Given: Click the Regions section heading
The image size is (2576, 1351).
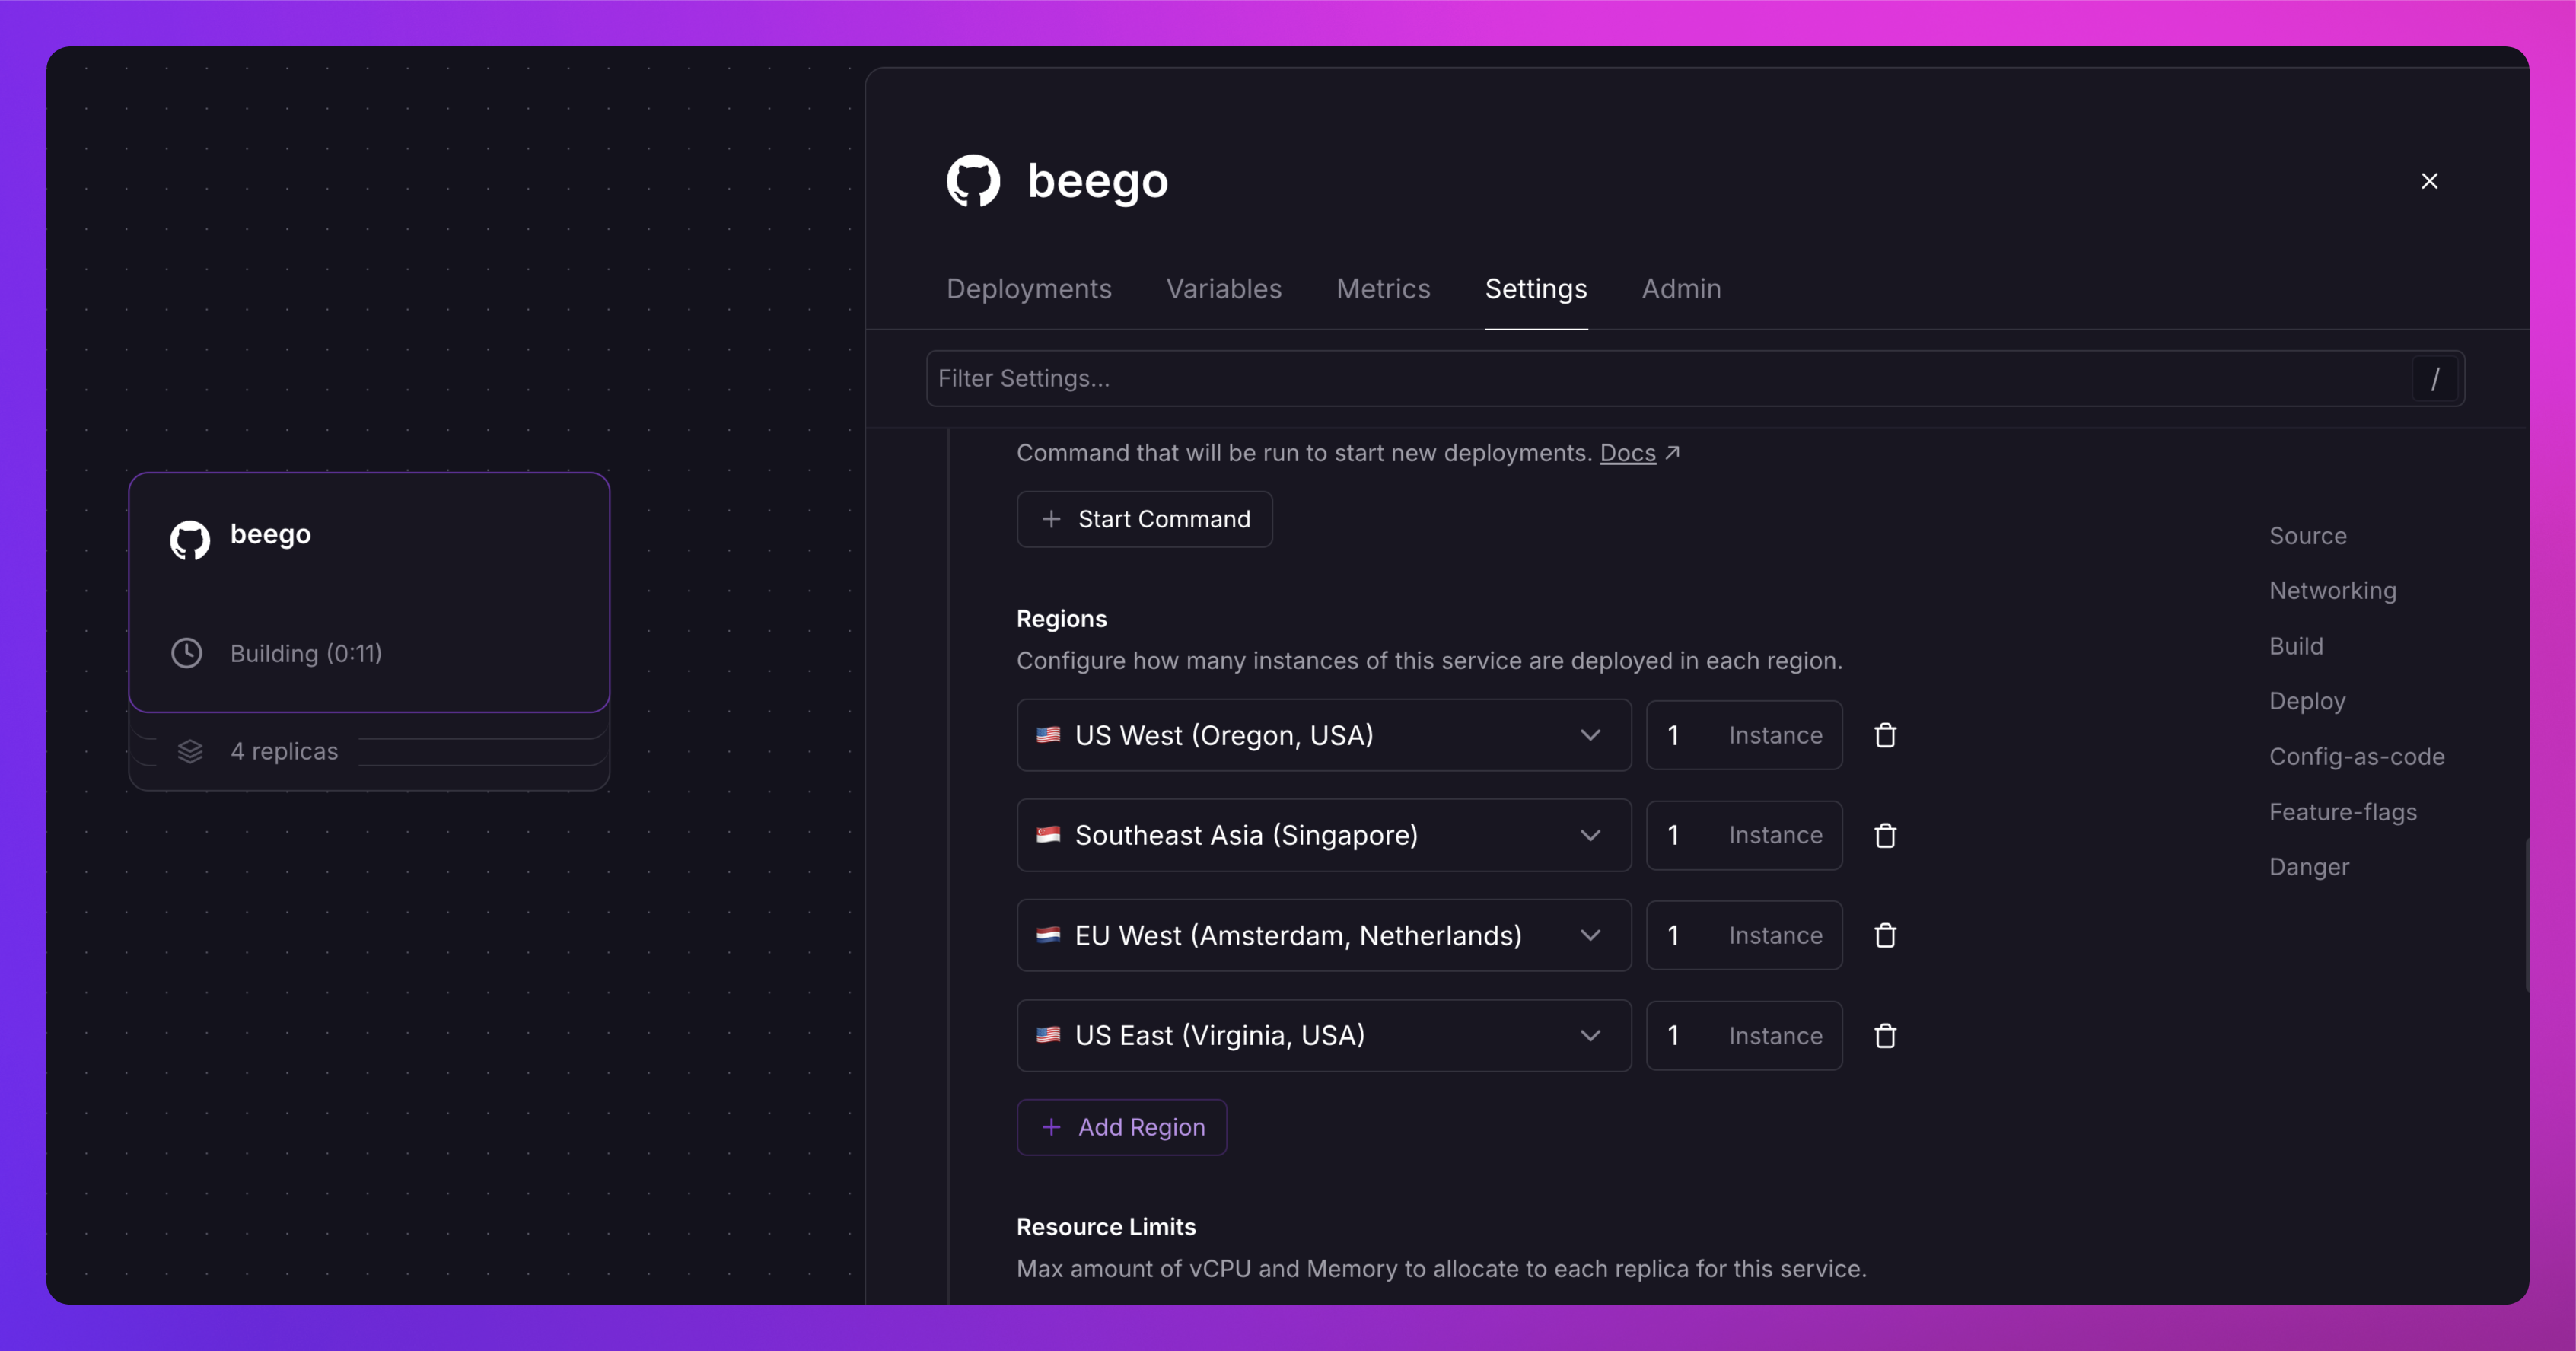Looking at the screenshot, I should click(x=1061, y=619).
